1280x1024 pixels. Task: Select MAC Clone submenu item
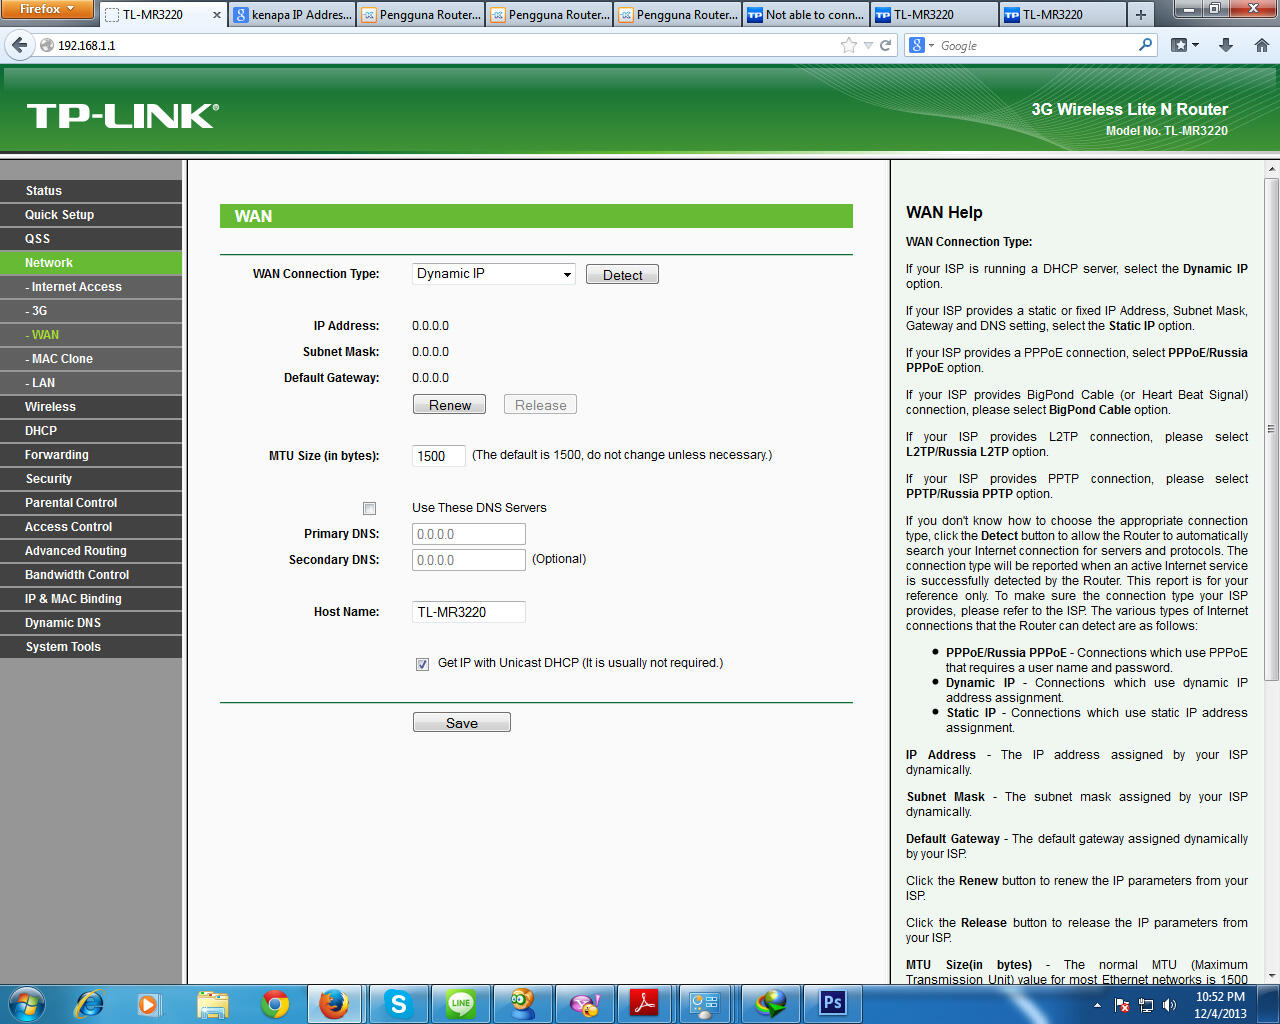tap(91, 359)
